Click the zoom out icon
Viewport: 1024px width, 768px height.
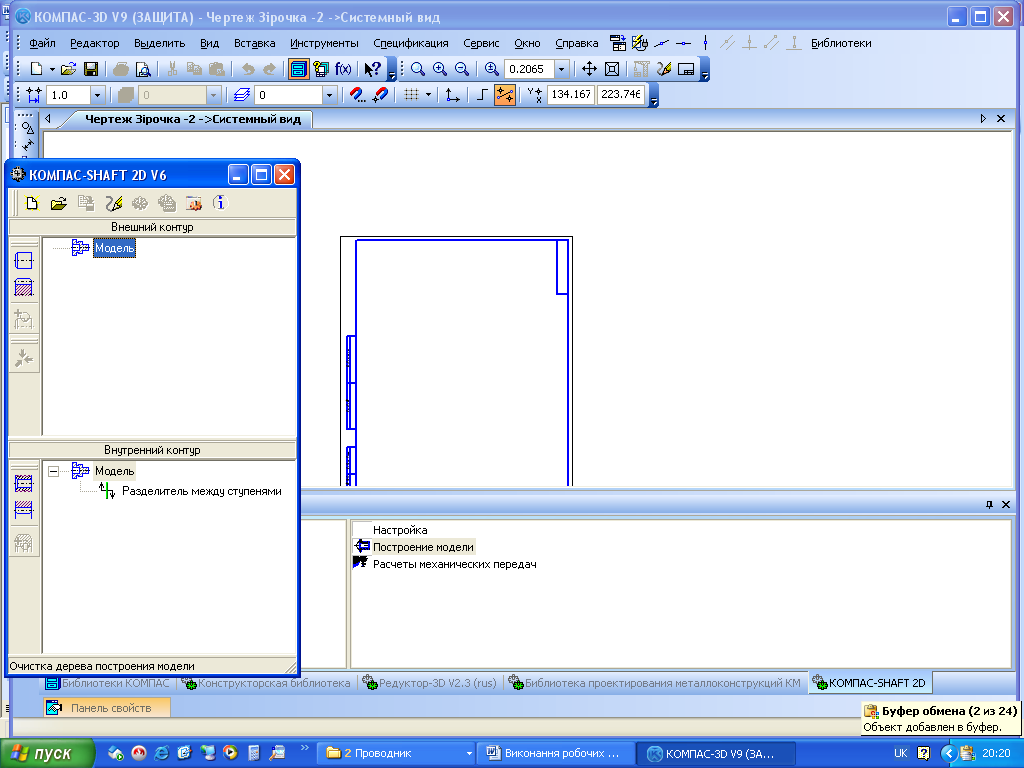(x=462, y=69)
